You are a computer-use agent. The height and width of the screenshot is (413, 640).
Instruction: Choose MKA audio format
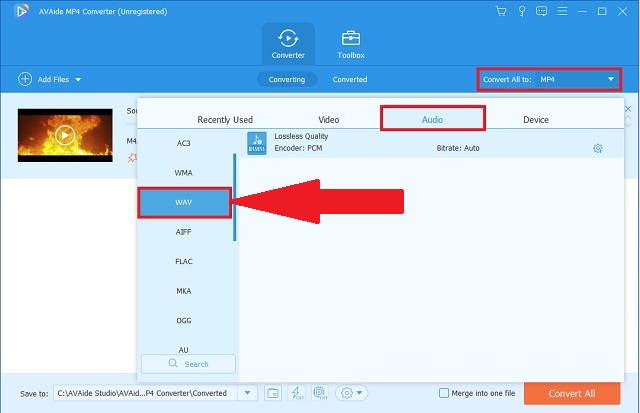pyautogui.click(x=184, y=291)
